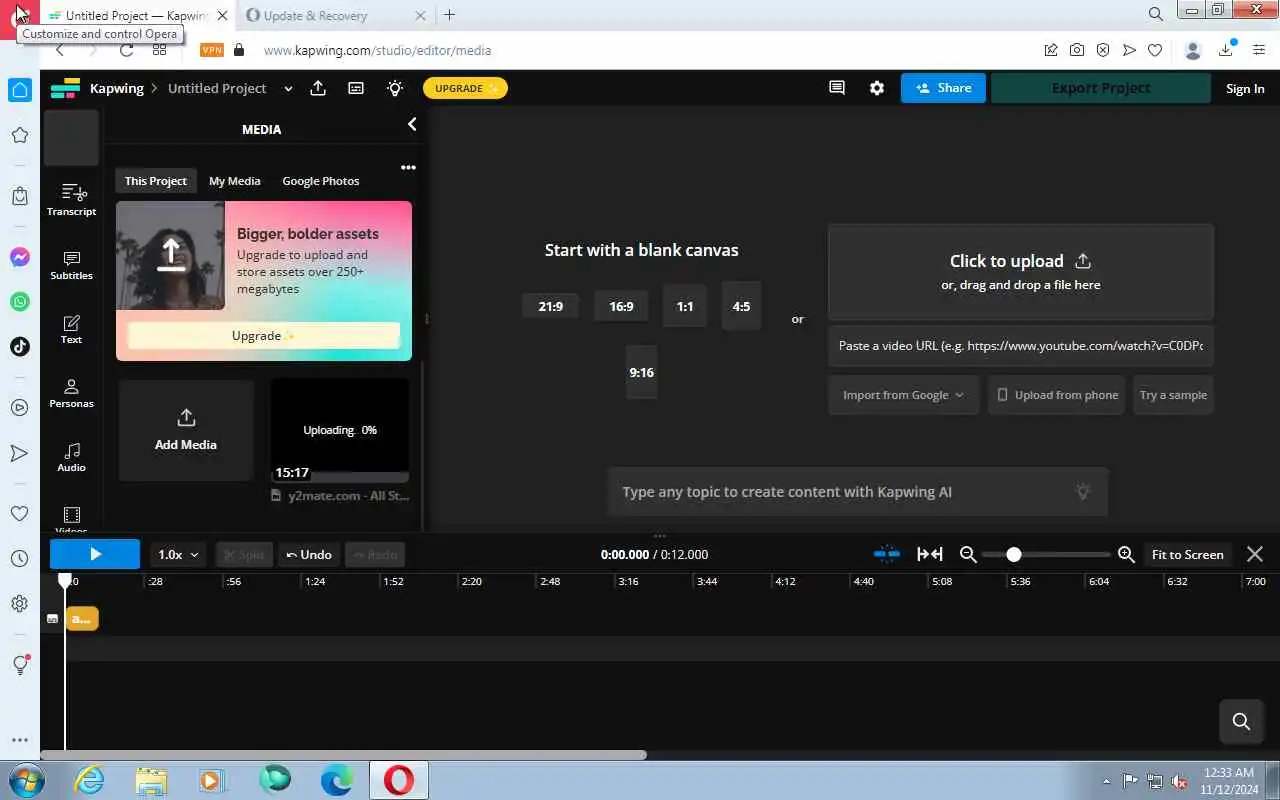Switch to This Project tab
Viewport: 1280px width, 800px height.
(155, 181)
